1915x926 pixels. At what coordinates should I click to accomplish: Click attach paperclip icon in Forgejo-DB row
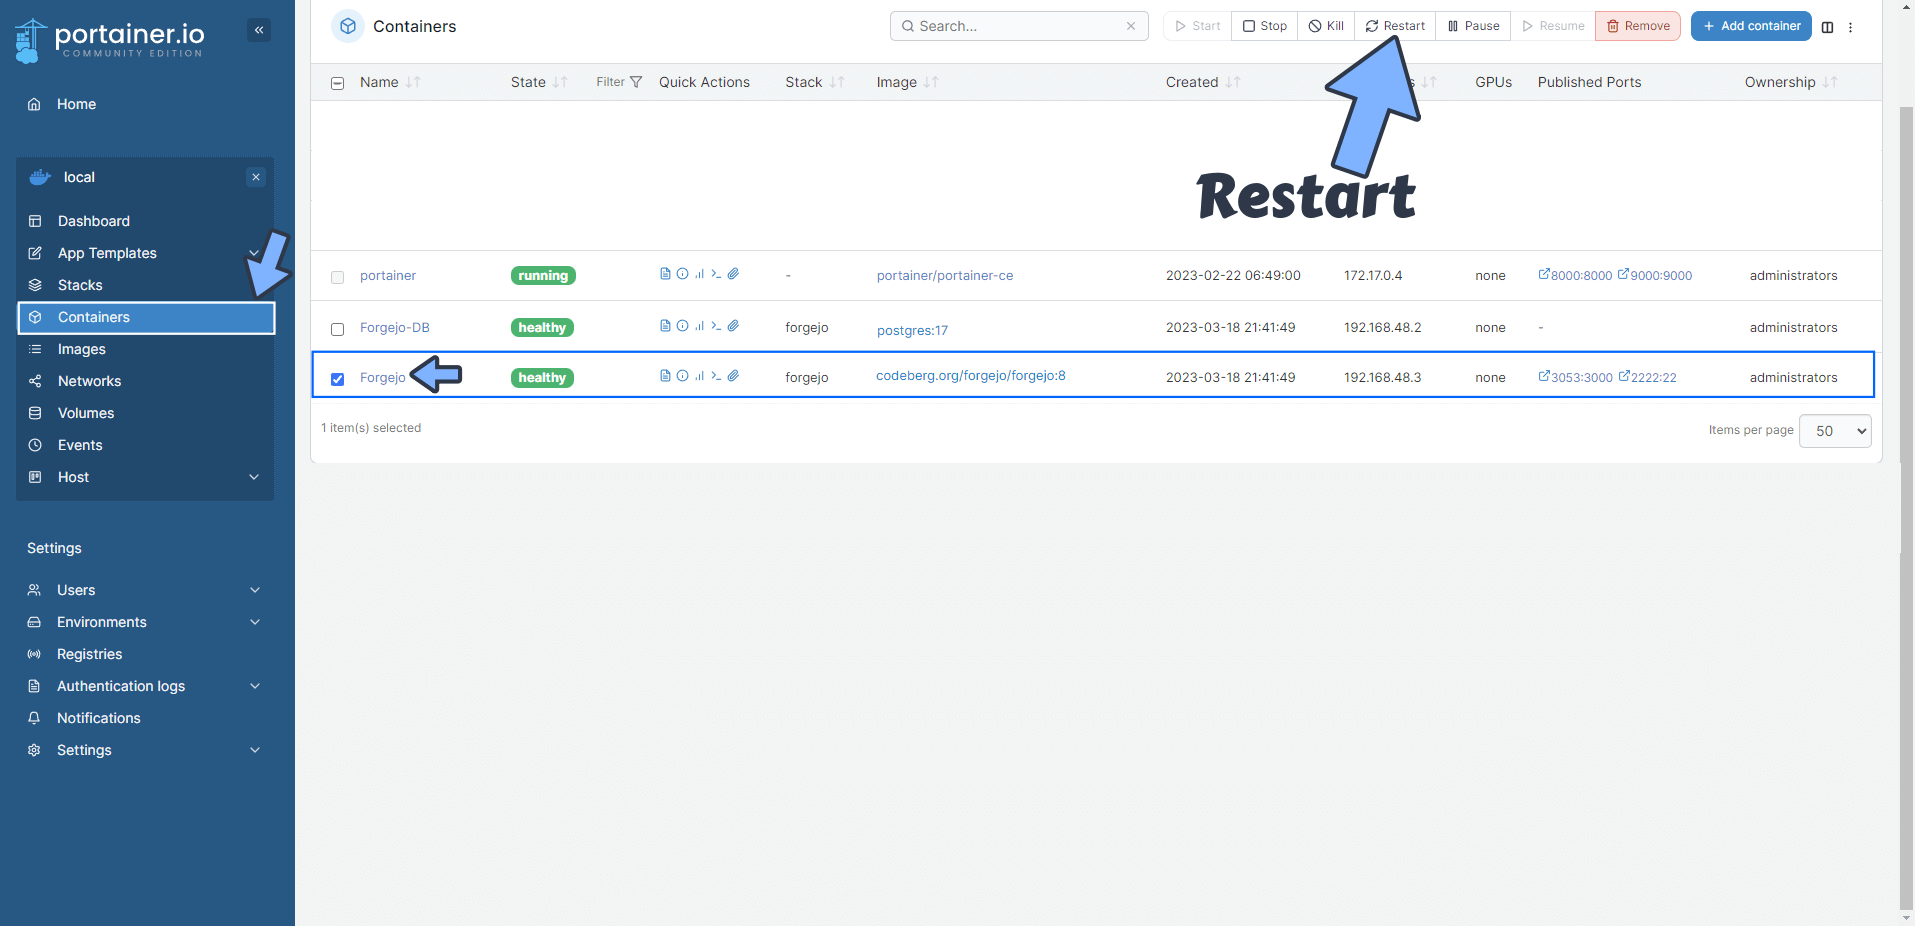pos(733,326)
